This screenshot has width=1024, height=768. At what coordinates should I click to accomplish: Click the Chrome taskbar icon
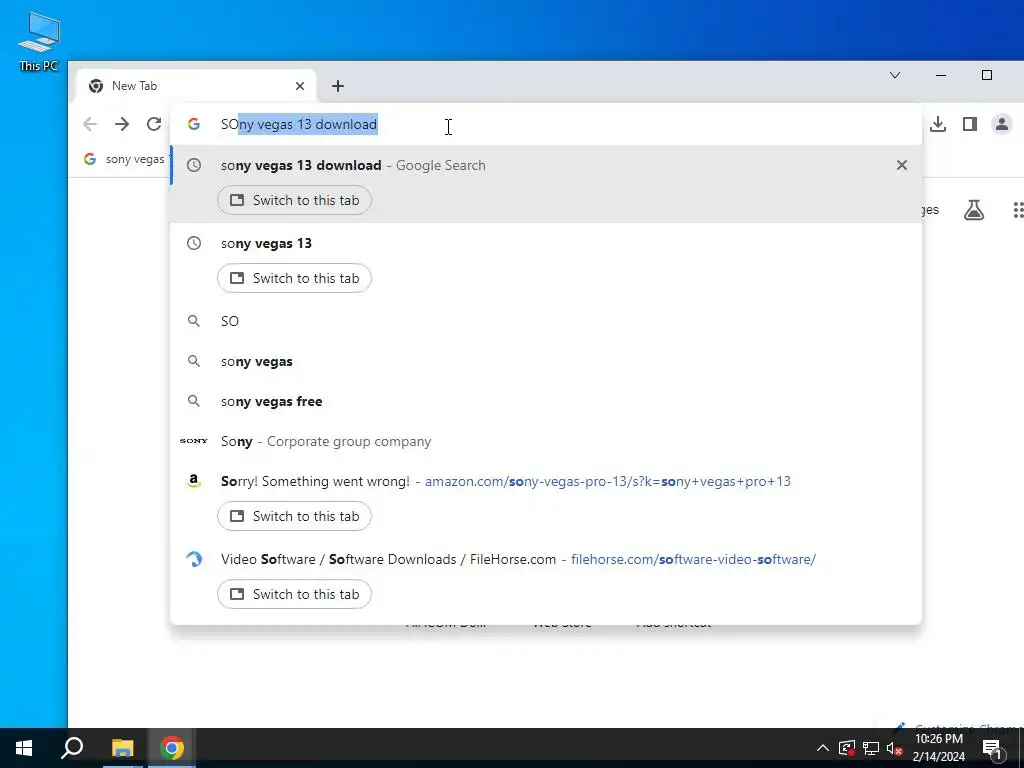(172, 748)
